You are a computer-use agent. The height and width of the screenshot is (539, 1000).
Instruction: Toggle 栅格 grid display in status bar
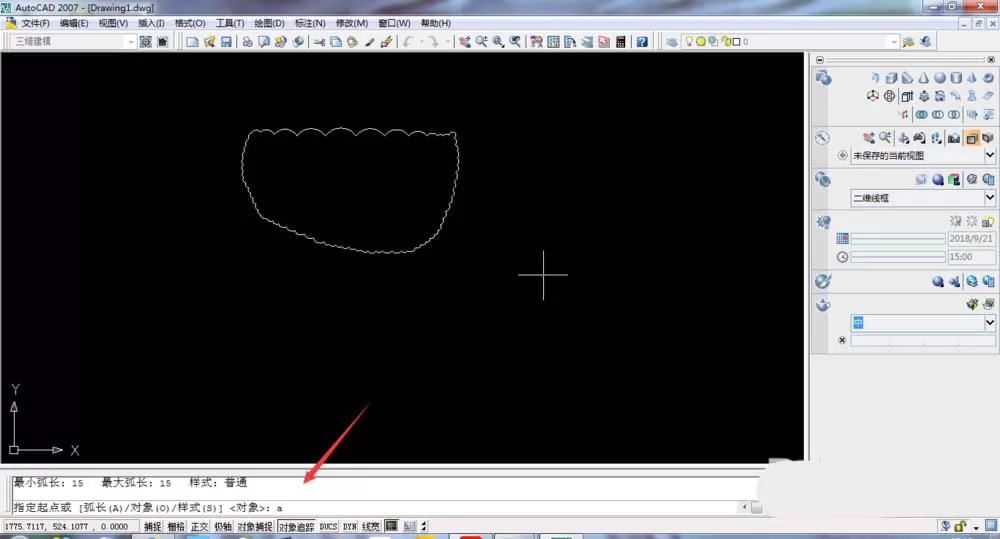tap(175, 526)
